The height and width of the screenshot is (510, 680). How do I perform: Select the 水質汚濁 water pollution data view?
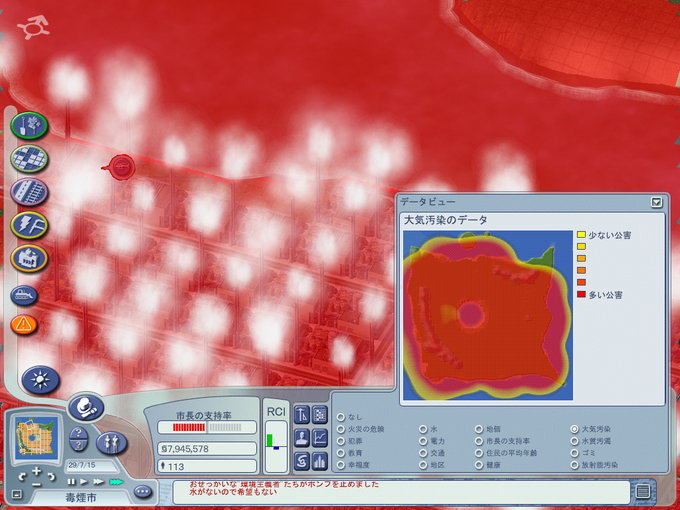pyautogui.click(x=575, y=441)
